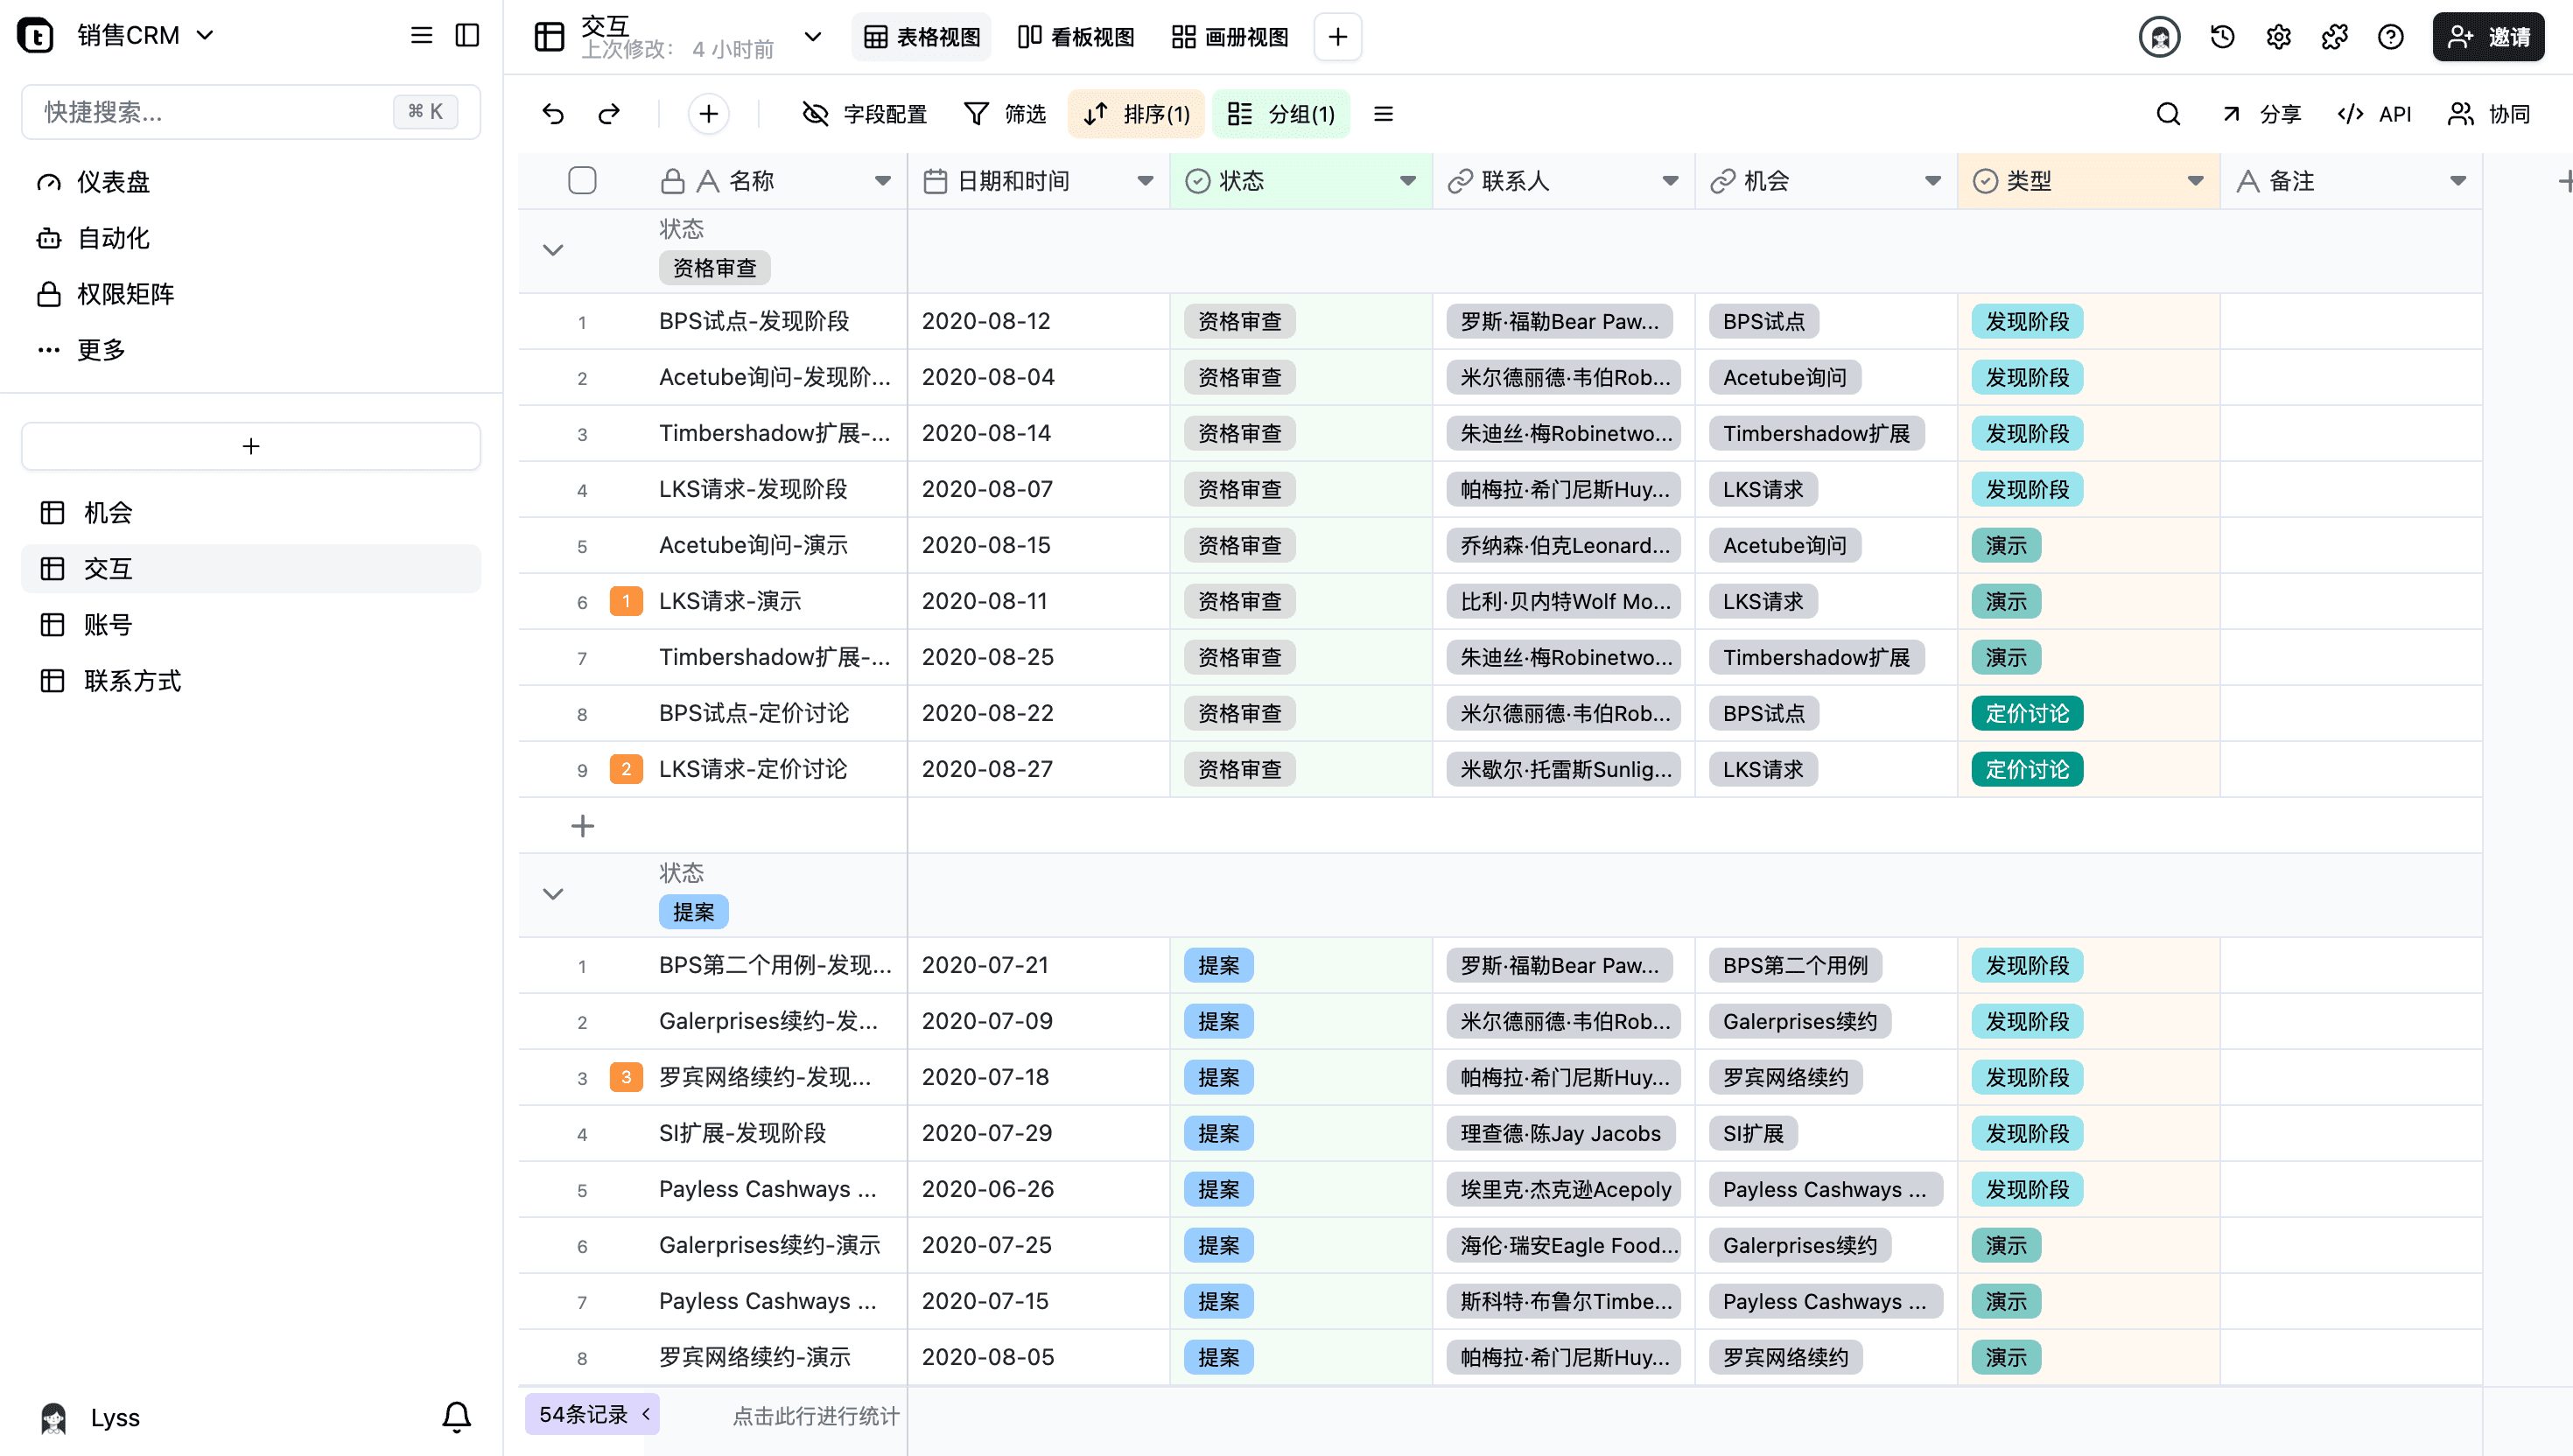
Task: Switch to the 看板视图 view
Action: (x=1075, y=37)
